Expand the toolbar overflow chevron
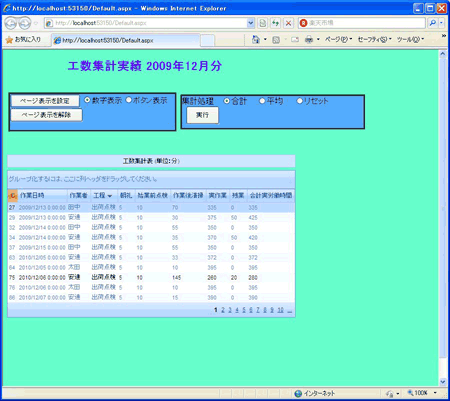 coord(444,36)
